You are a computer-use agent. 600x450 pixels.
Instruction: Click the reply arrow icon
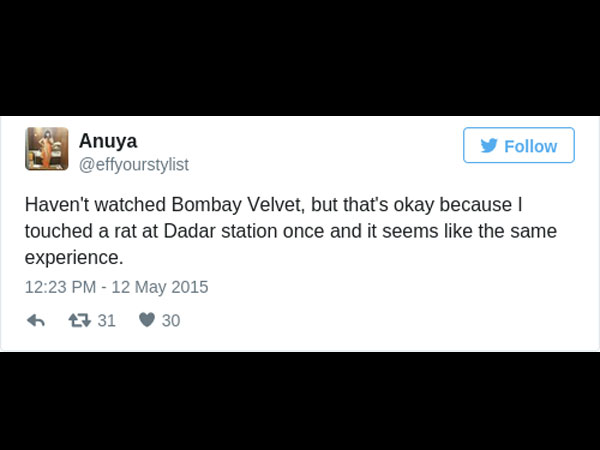pyautogui.click(x=36, y=321)
